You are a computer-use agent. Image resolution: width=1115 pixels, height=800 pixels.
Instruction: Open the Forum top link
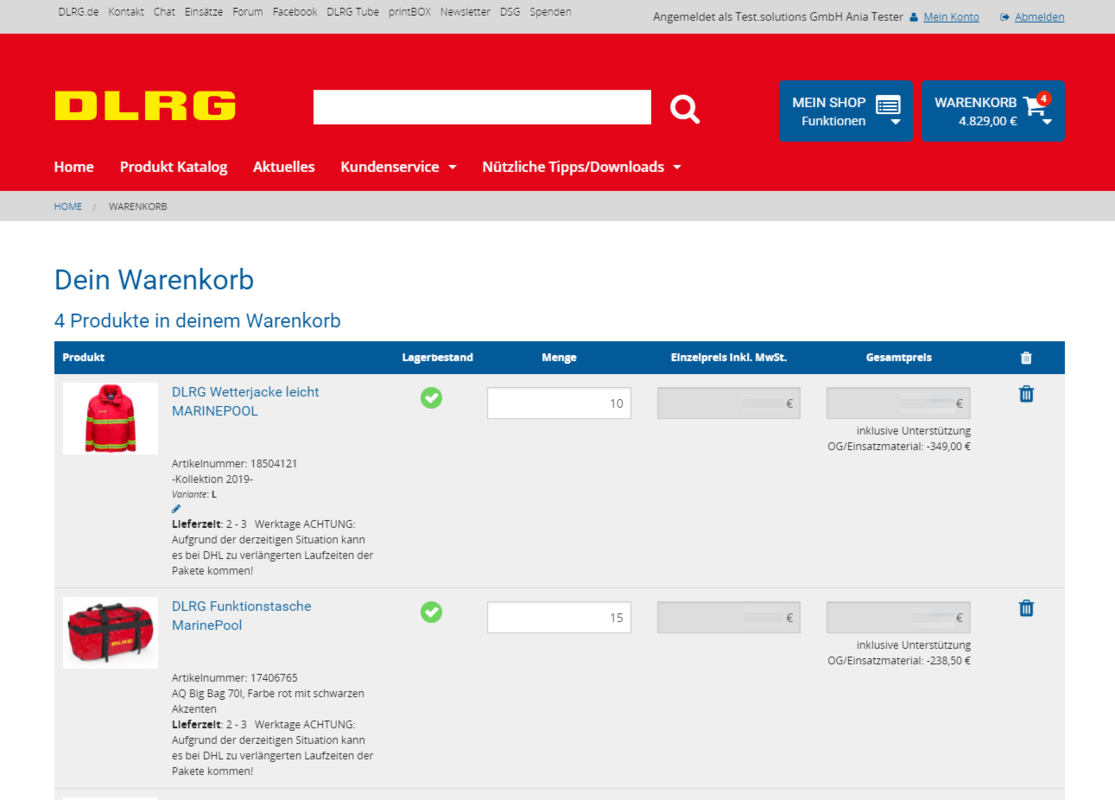pyautogui.click(x=247, y=12)
